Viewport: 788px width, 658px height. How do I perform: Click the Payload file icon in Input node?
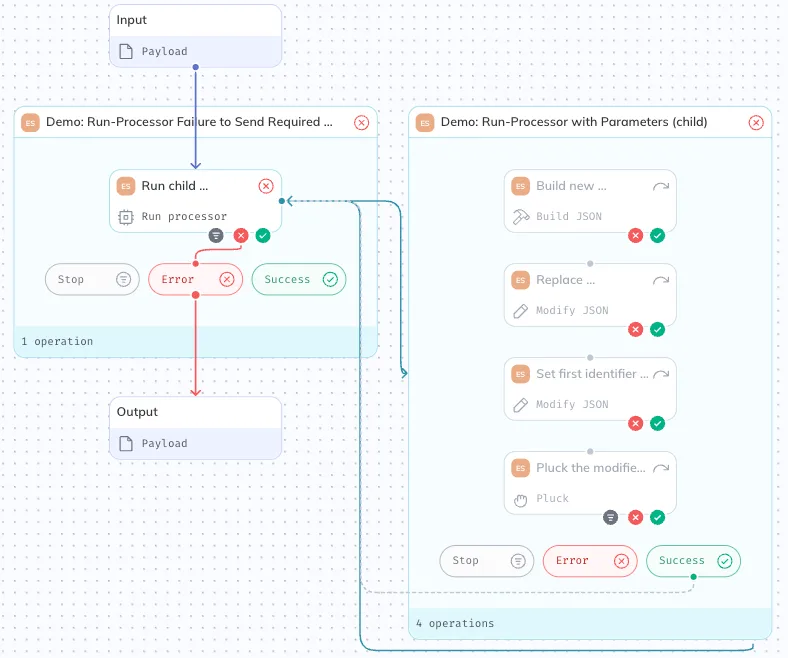(x=126, y=51)
